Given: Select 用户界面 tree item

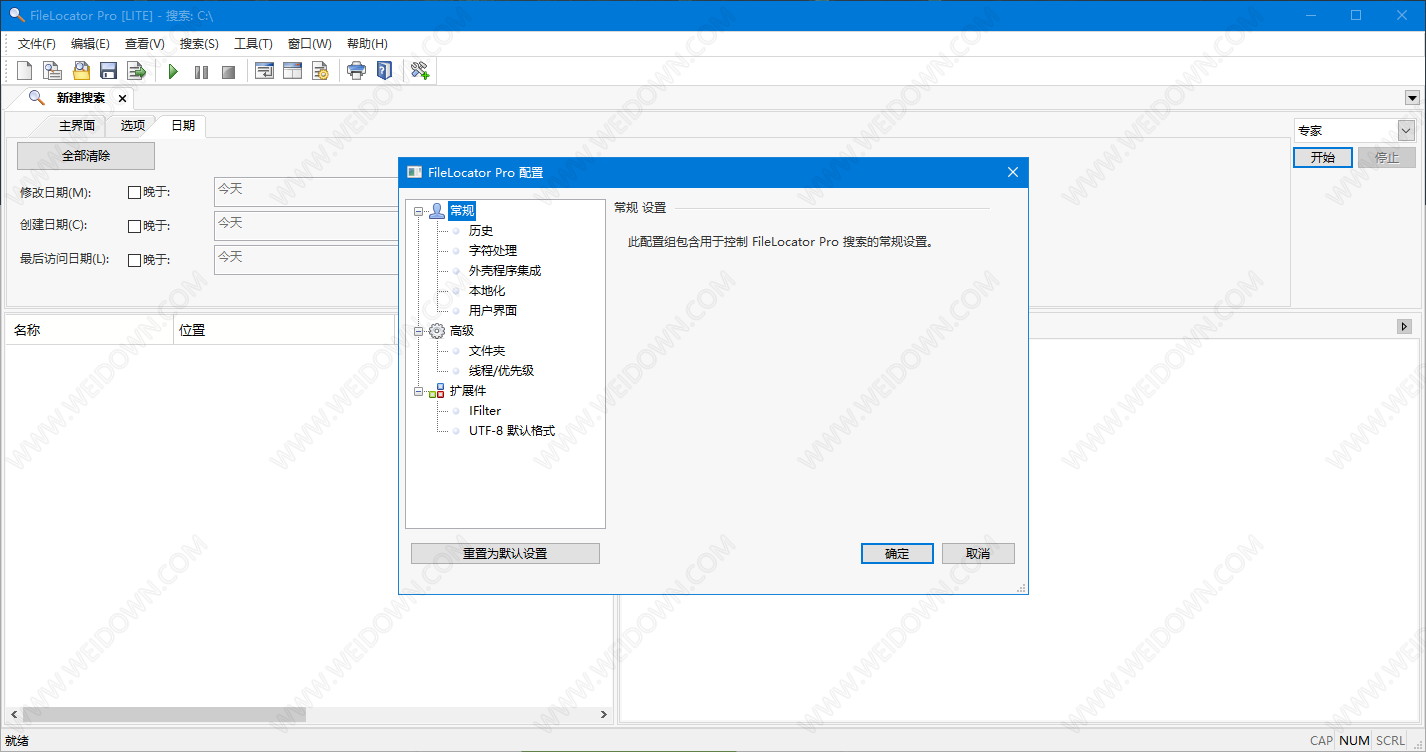Looking at the screenshot, I should [x=493, y=311].
